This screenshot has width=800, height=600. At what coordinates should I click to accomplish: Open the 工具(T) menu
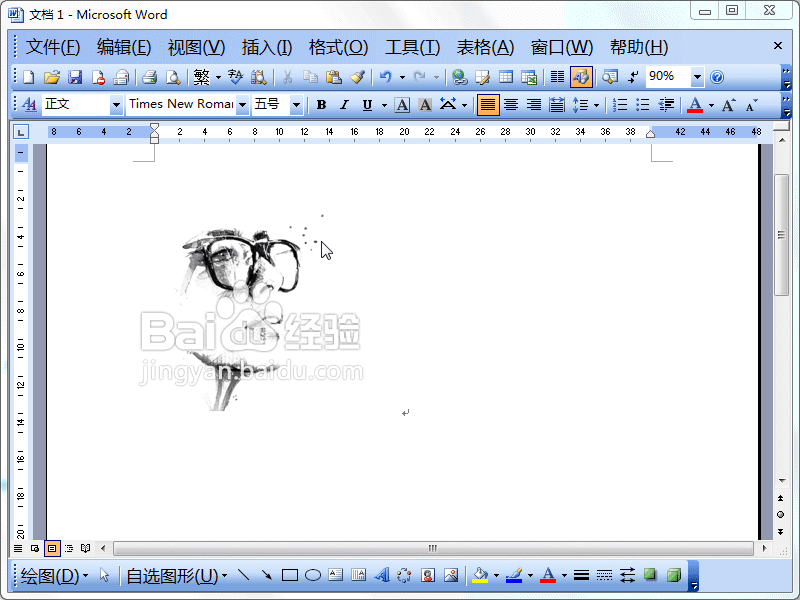(412, 47)
